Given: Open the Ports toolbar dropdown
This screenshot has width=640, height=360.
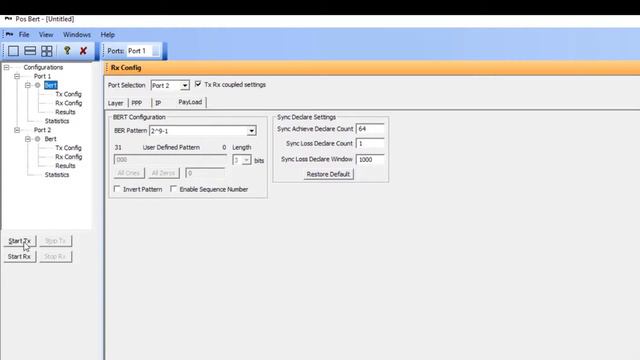Looking at the screenshot, I should point(156,51).
